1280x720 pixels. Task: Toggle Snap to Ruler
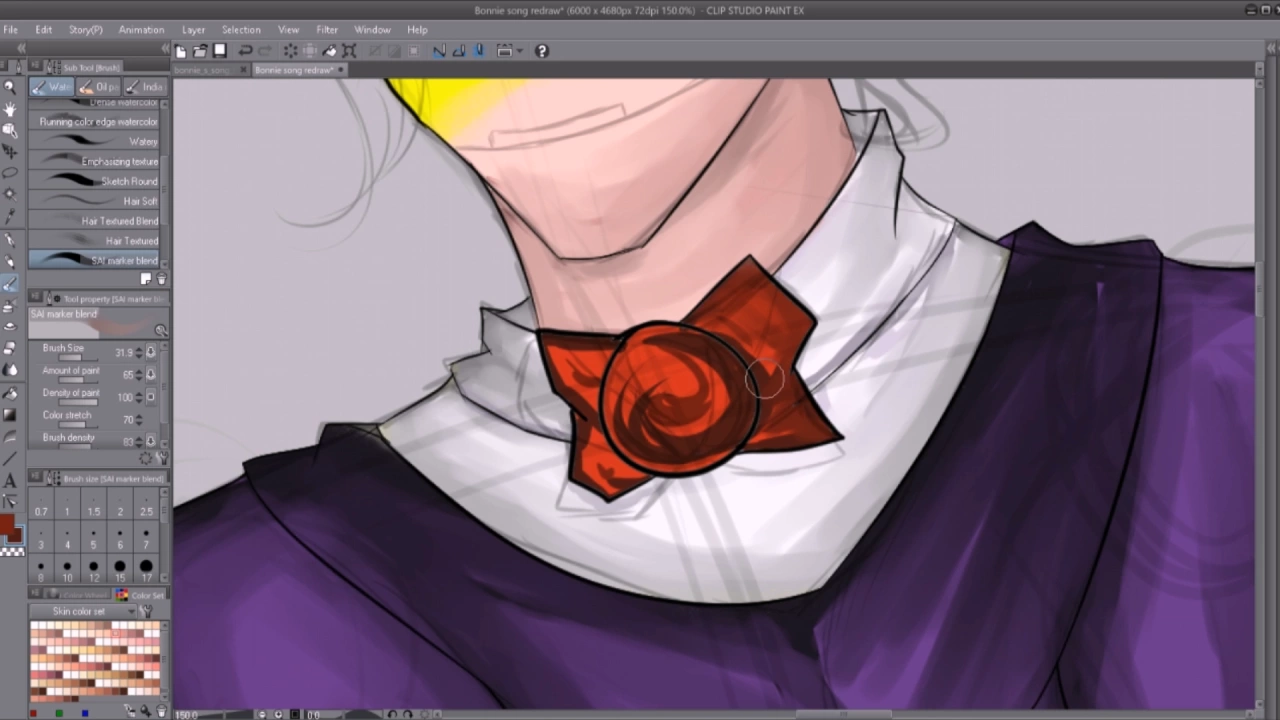point(440,51)
